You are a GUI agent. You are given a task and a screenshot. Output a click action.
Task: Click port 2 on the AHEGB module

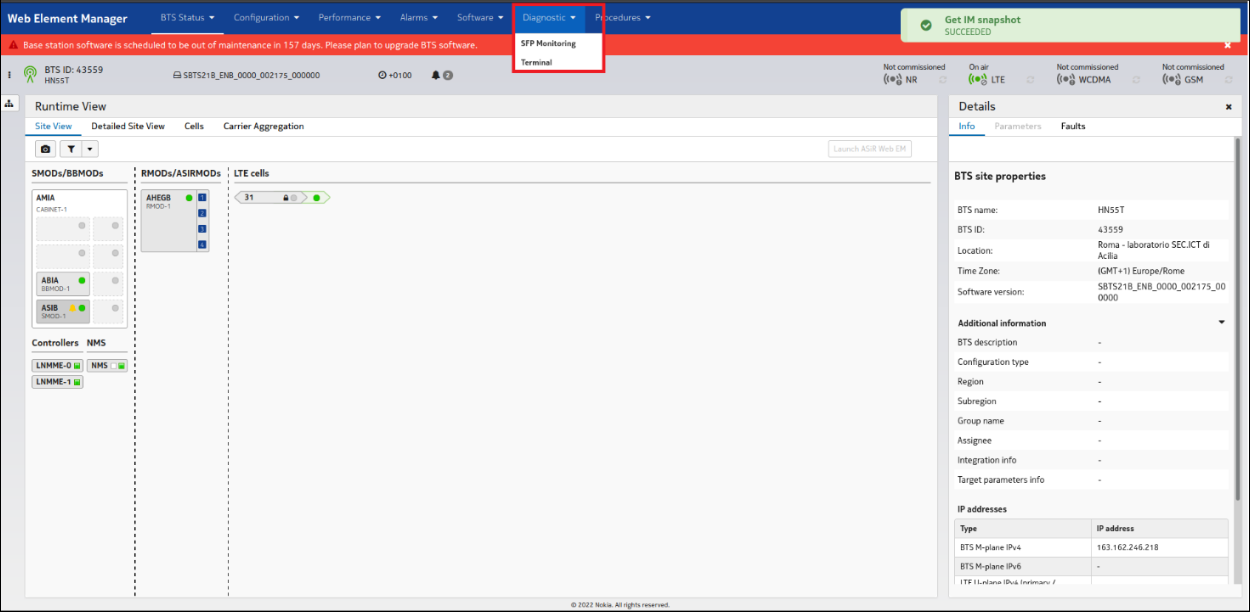coord(202,213)
